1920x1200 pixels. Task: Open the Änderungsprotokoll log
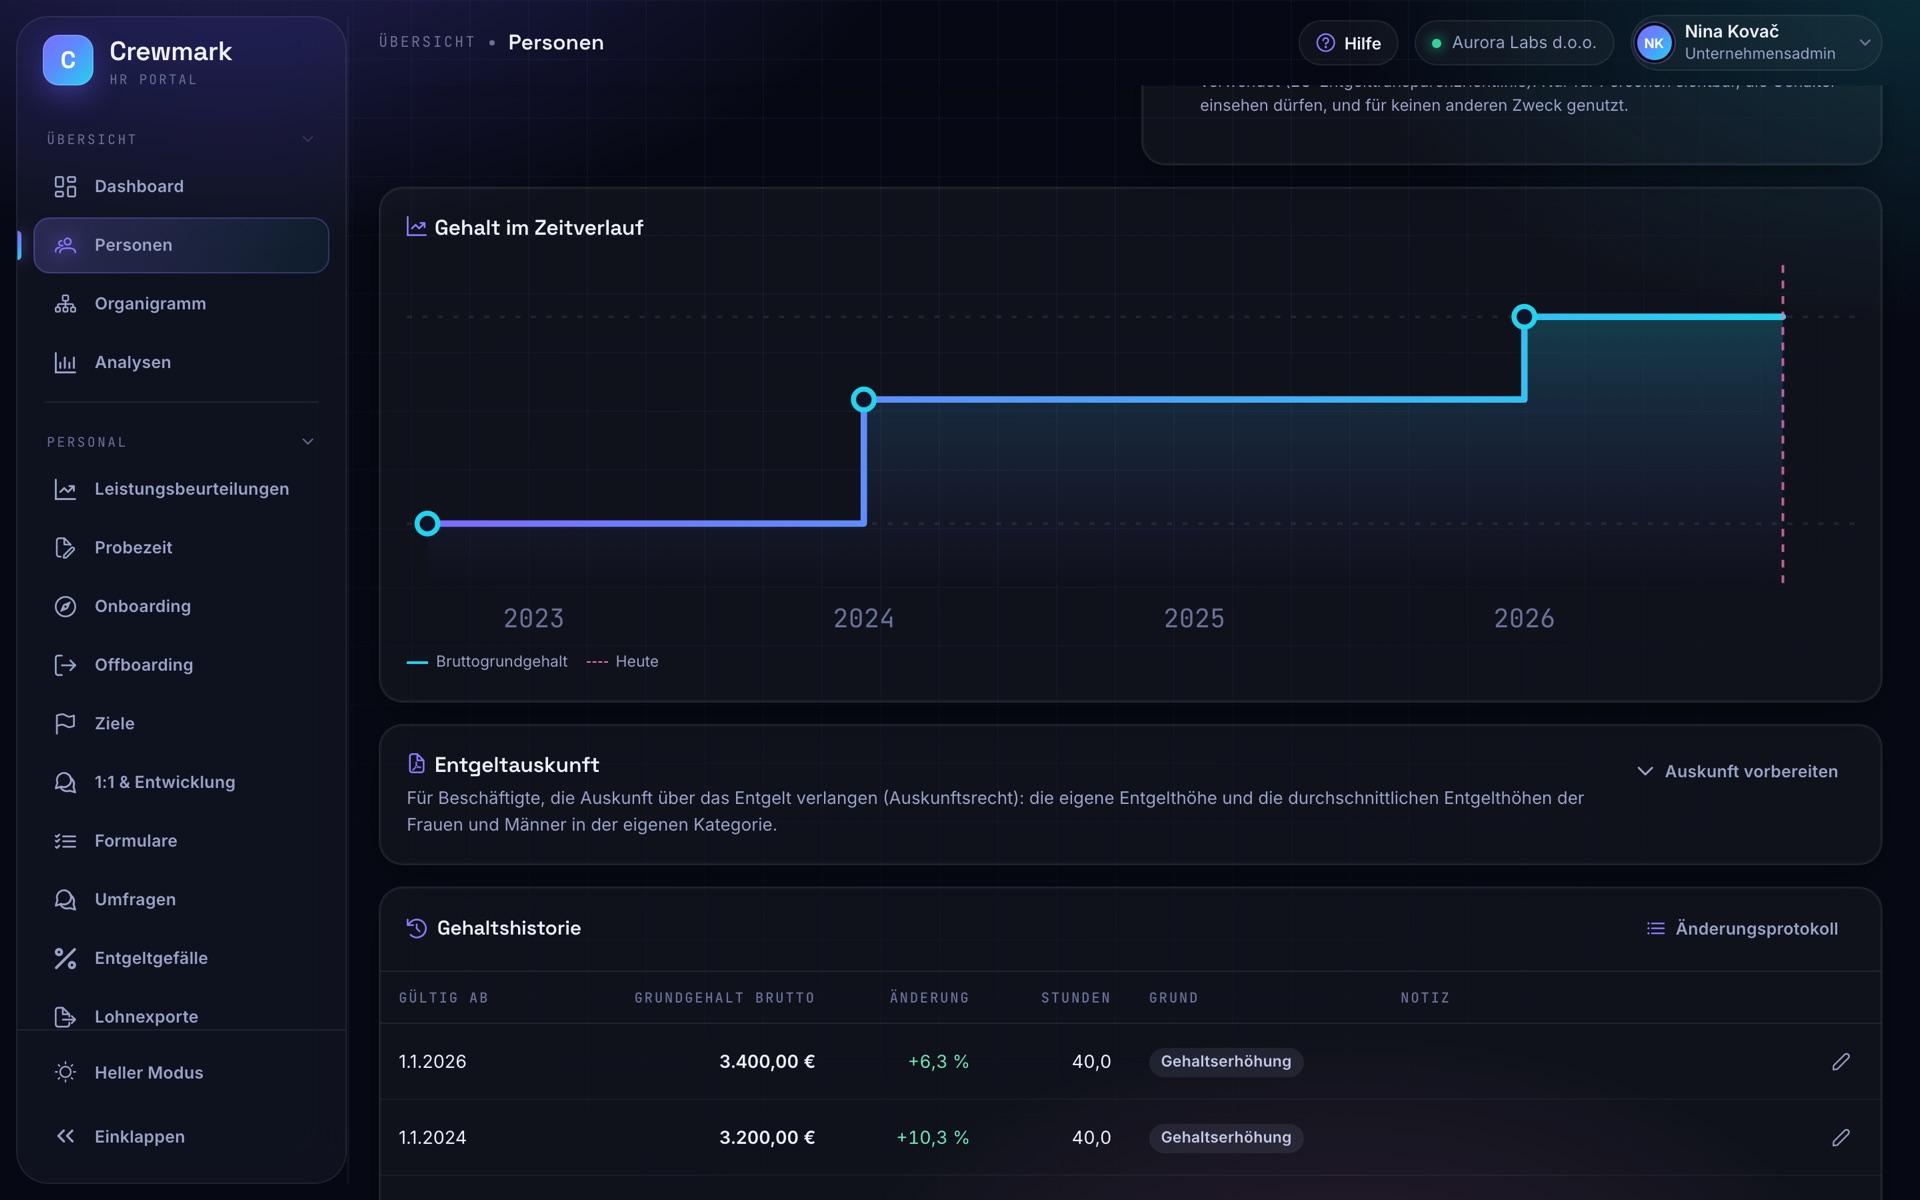1742,929
